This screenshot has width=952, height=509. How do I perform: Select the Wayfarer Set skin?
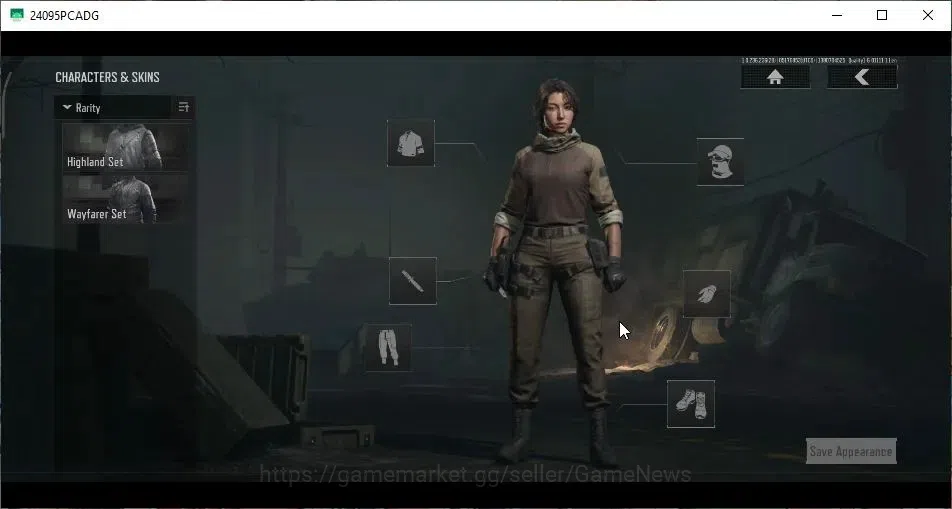point(125,199)
